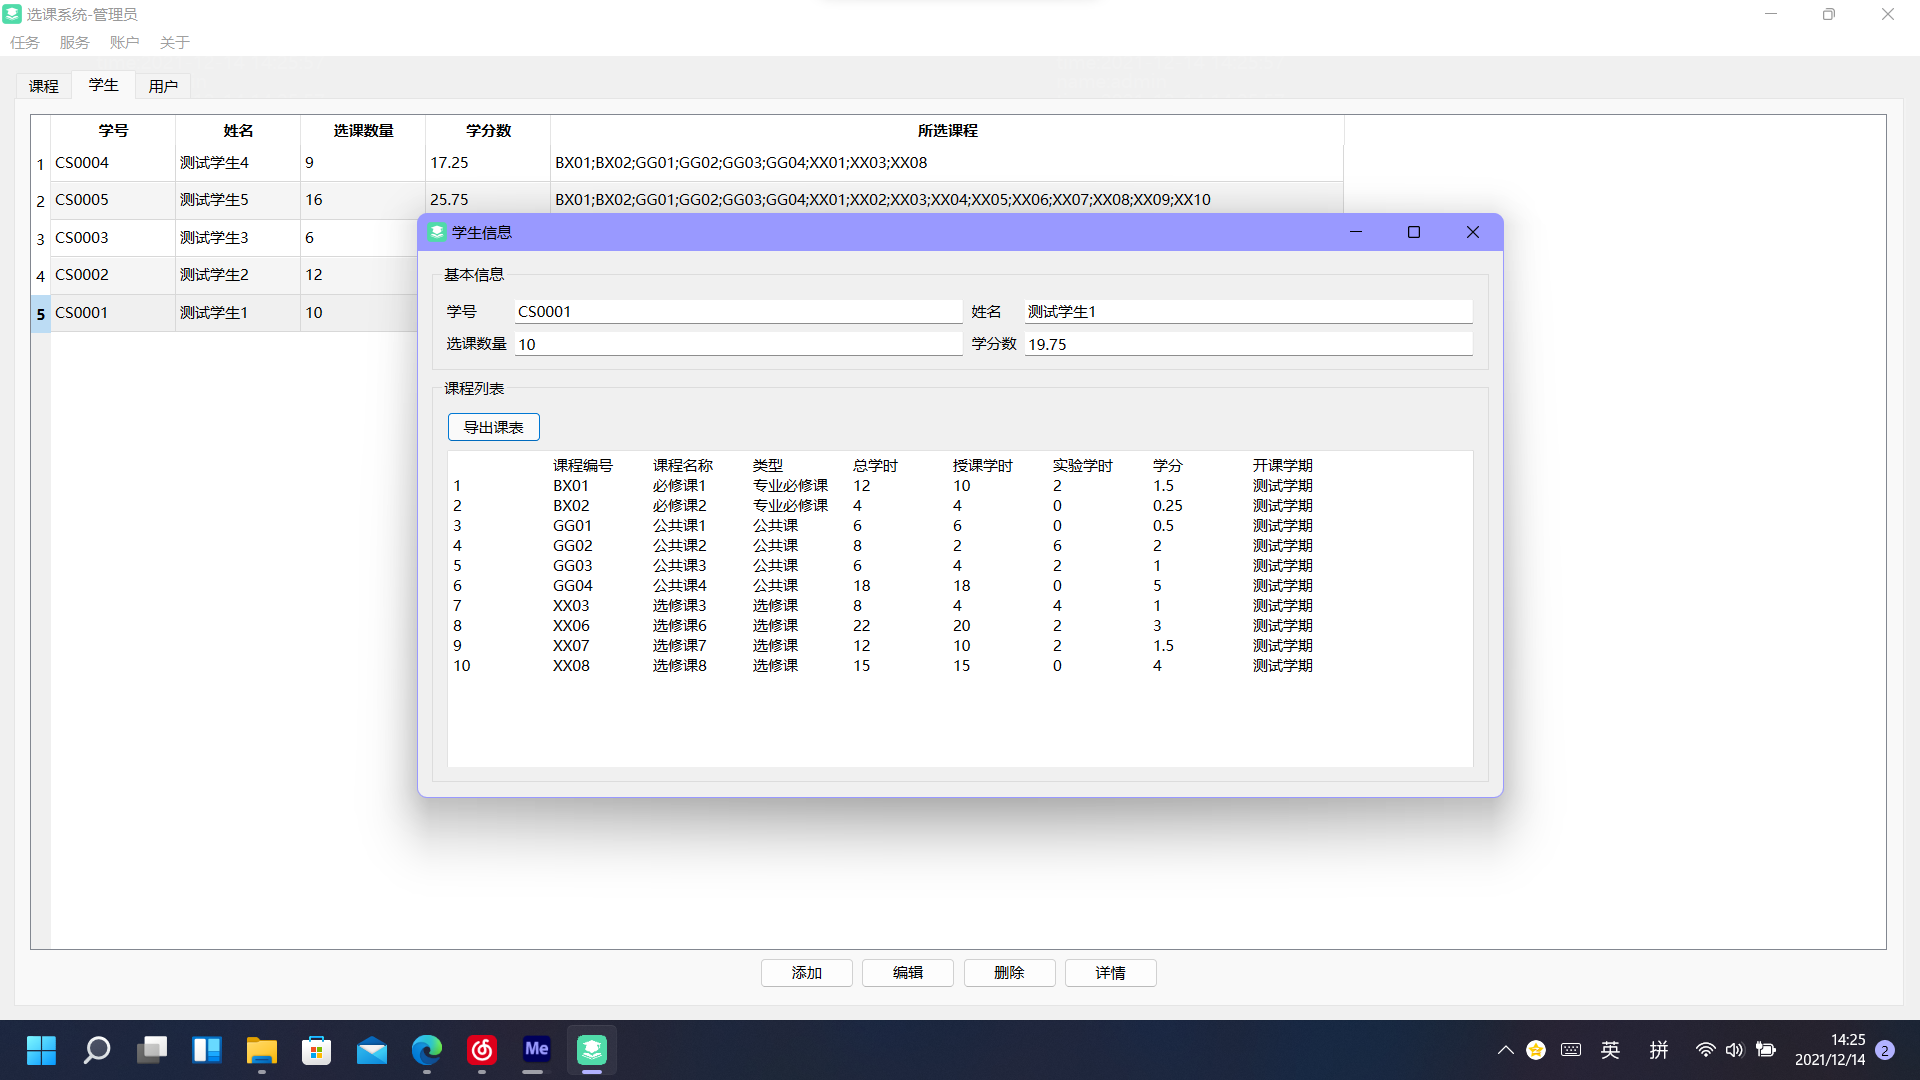Open the touch keyboard from the tray
The height and width of the screenshot is (1080, 1920).
[1570, 1050]
